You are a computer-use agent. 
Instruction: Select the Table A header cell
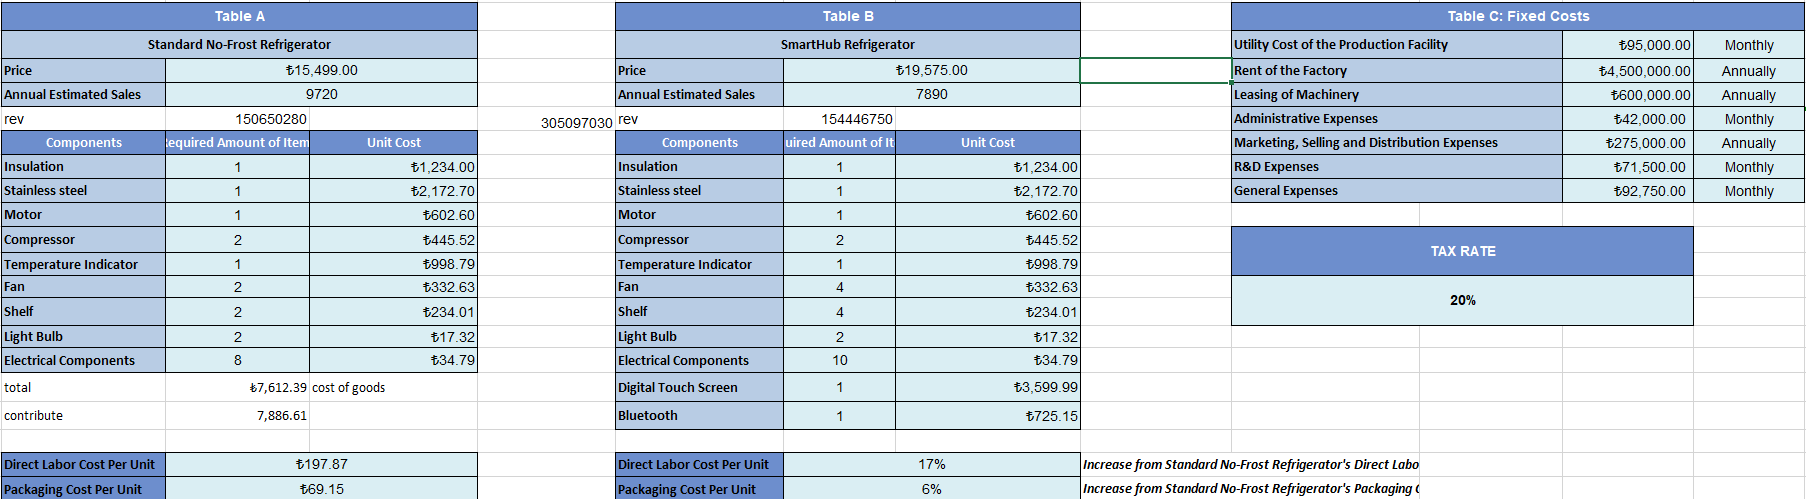239,16
